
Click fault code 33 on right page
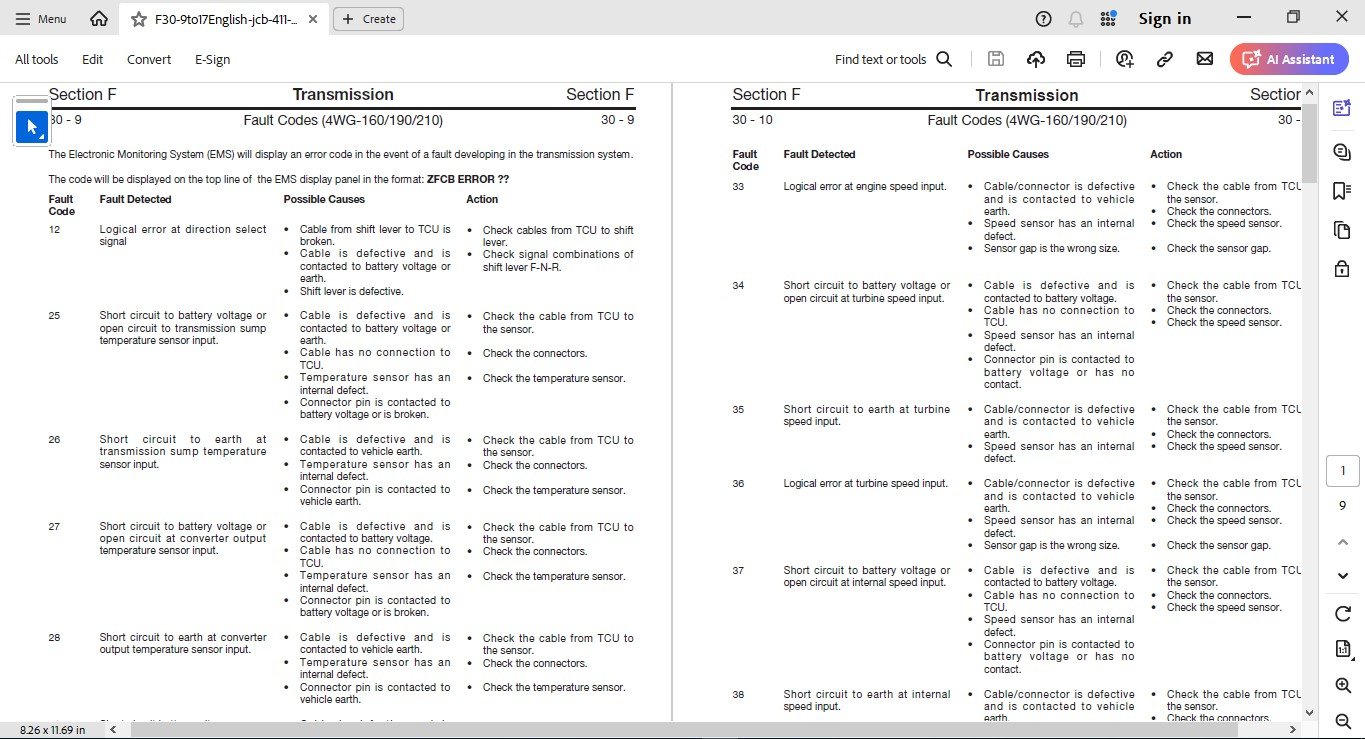738,187
